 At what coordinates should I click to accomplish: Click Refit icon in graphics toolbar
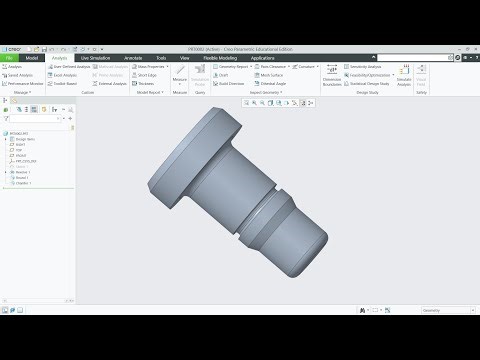point(246,103)
